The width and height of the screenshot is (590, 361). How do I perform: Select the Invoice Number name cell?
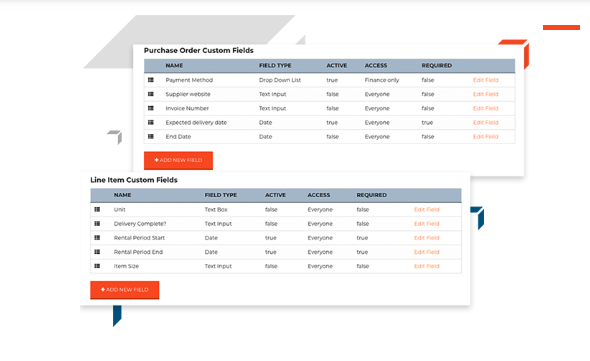(187, 108)
